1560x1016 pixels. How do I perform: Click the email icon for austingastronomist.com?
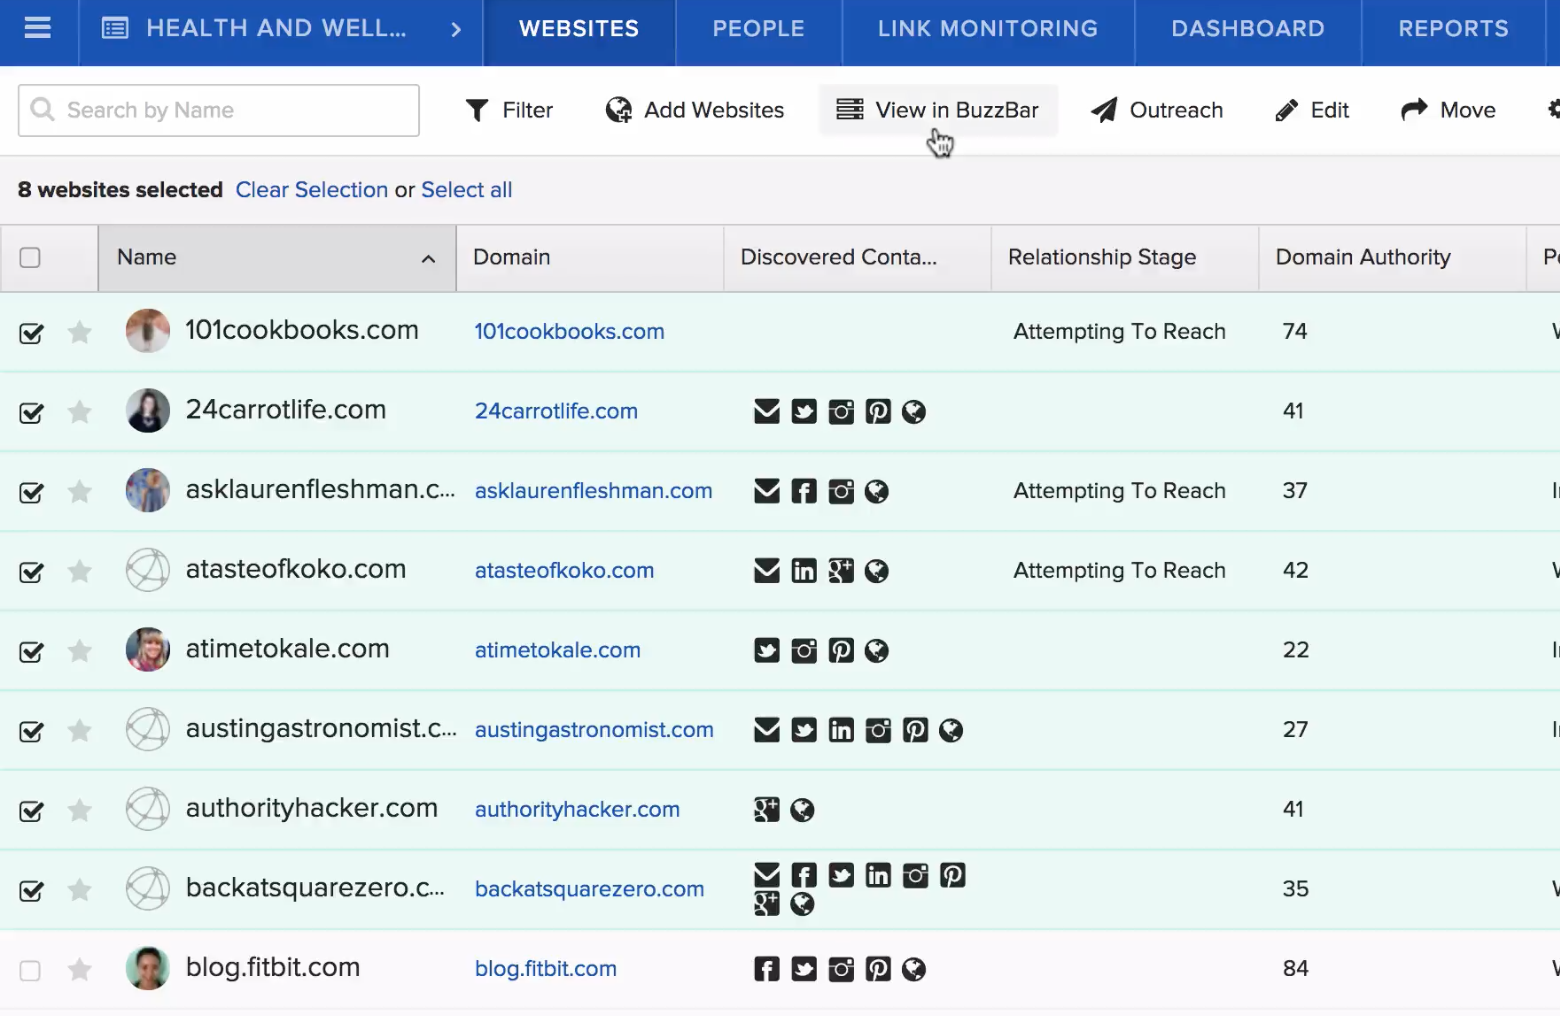click(767, 730)
